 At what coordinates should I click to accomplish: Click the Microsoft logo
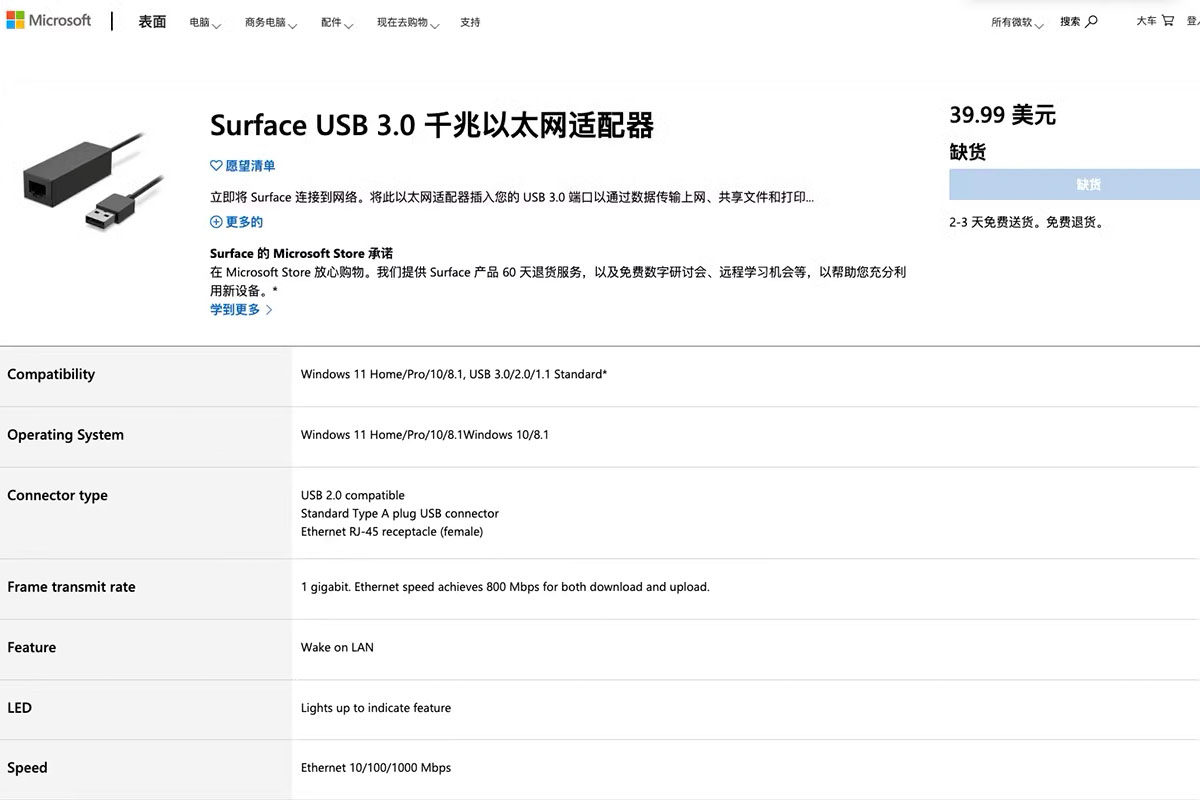pyautogui.click(x=48, y=21)
